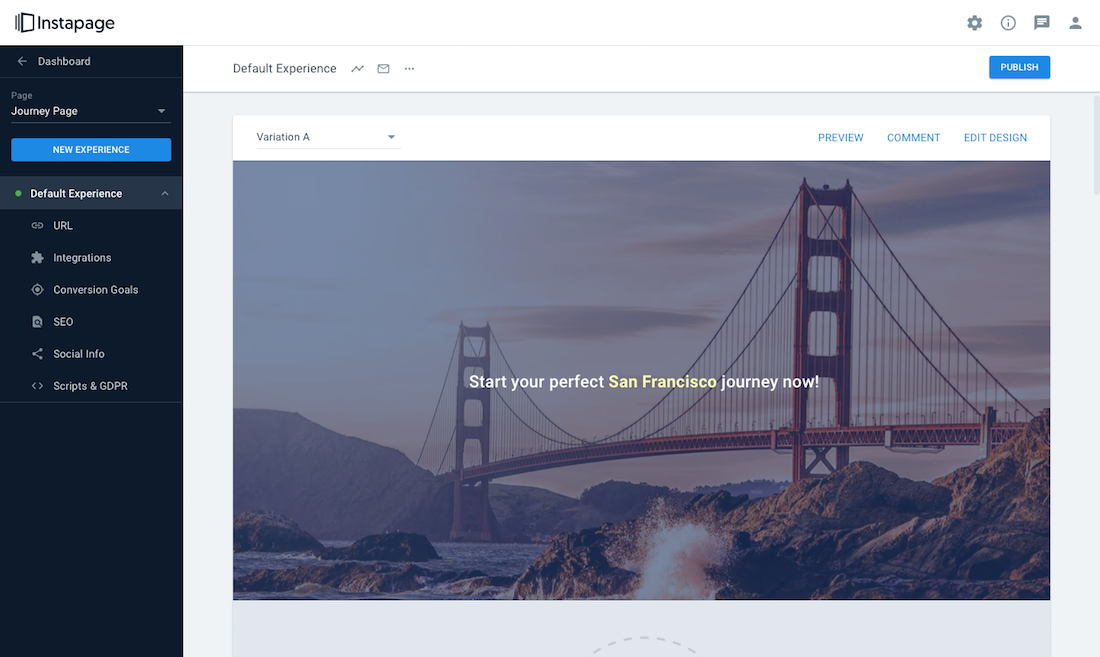This screenshot has height=657, width=1100.
Task: Collapse the Default Experience section
Action: pyautogui.click(x=165, y=194)
